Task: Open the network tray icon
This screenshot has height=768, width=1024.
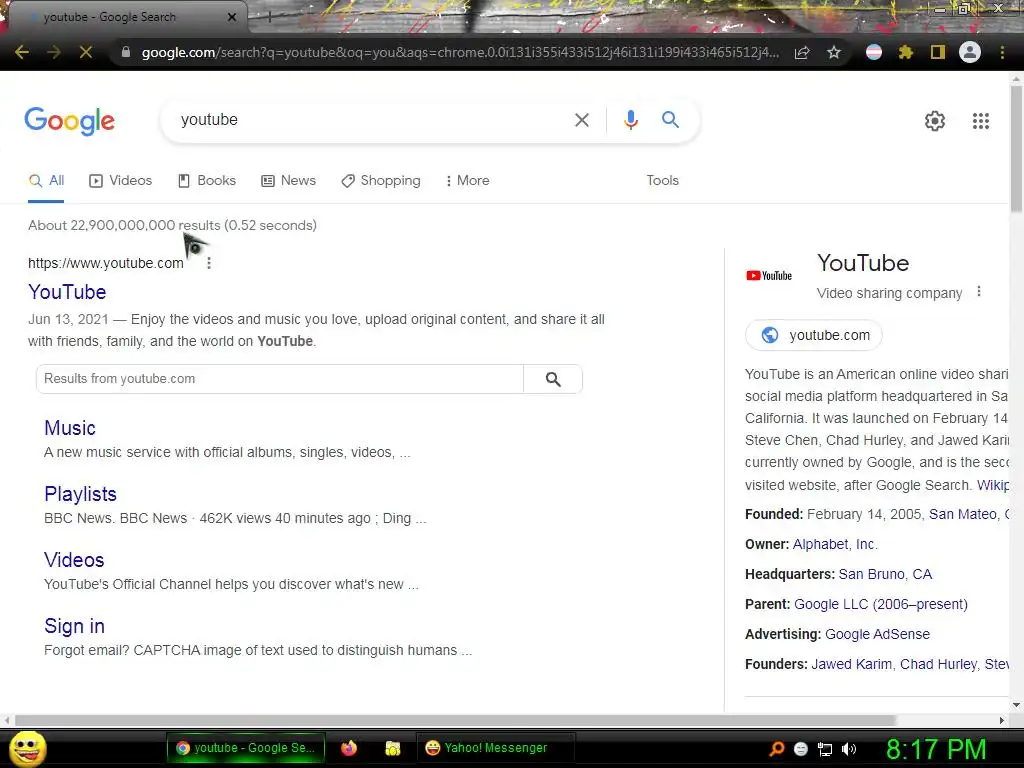Action: click(x=825, y=750)
